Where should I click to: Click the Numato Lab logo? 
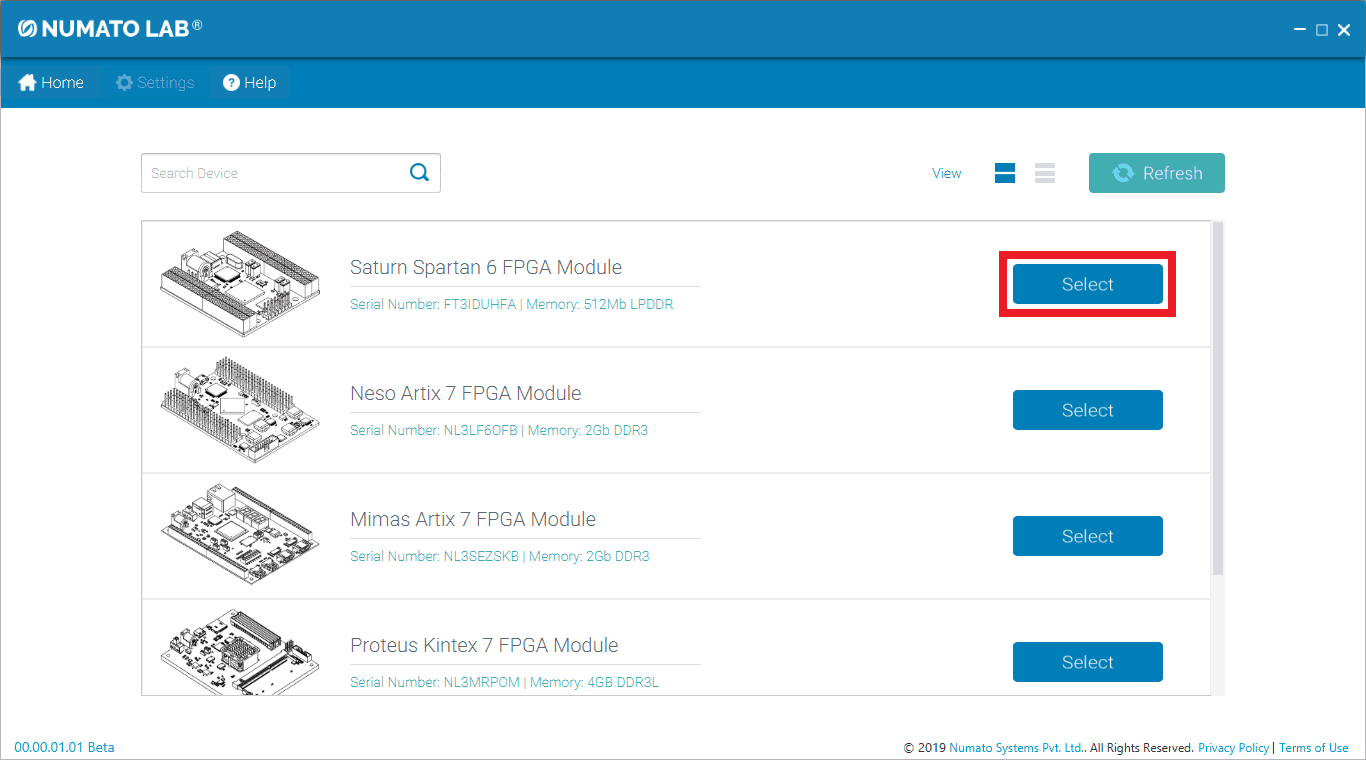pos(110,28)
